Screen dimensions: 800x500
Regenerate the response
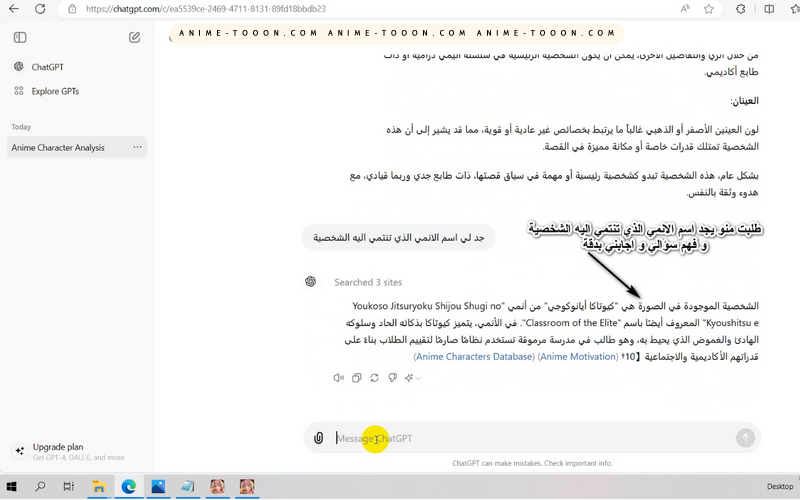[x=374, y=378]
